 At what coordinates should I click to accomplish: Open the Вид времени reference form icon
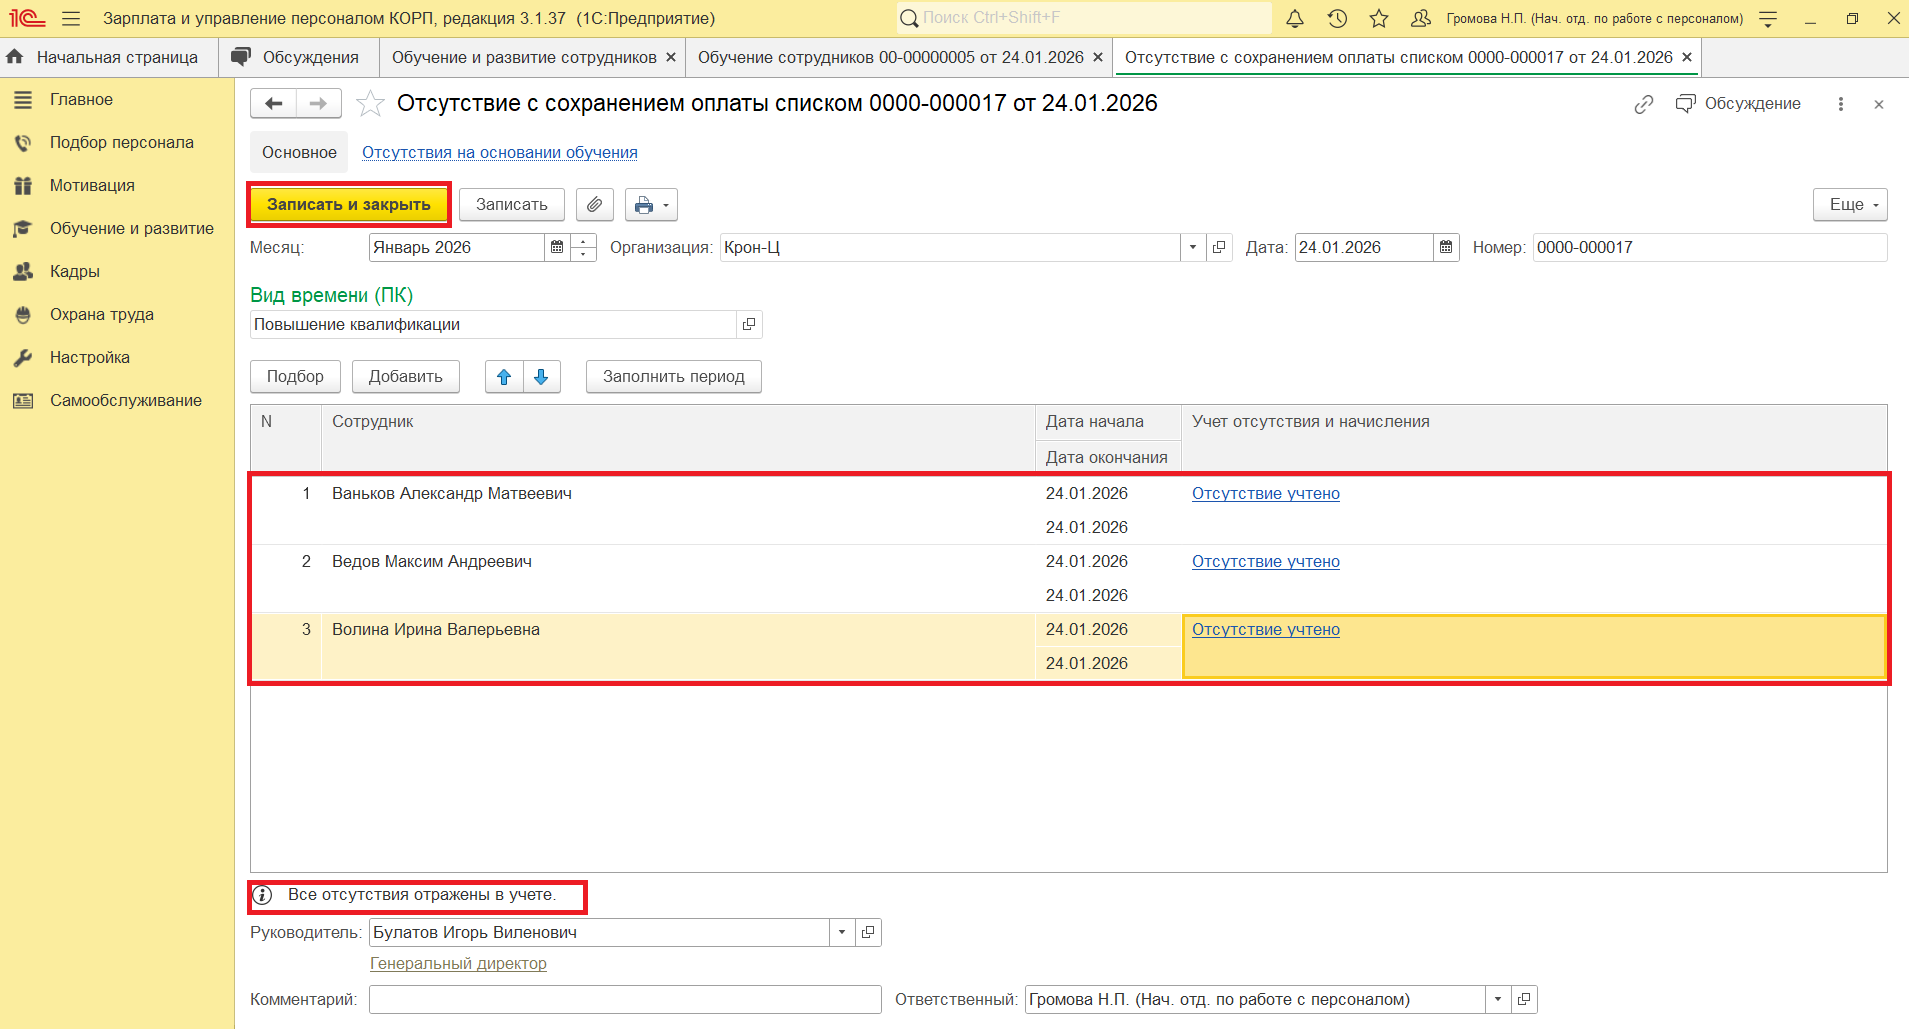(749, 325)
